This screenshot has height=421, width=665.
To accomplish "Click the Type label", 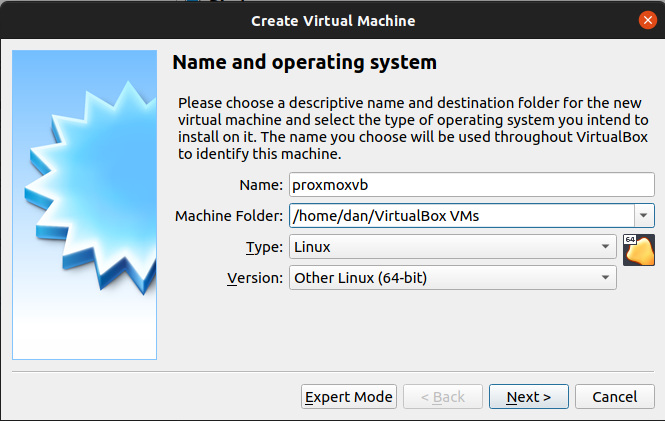I will pos(264,247).
